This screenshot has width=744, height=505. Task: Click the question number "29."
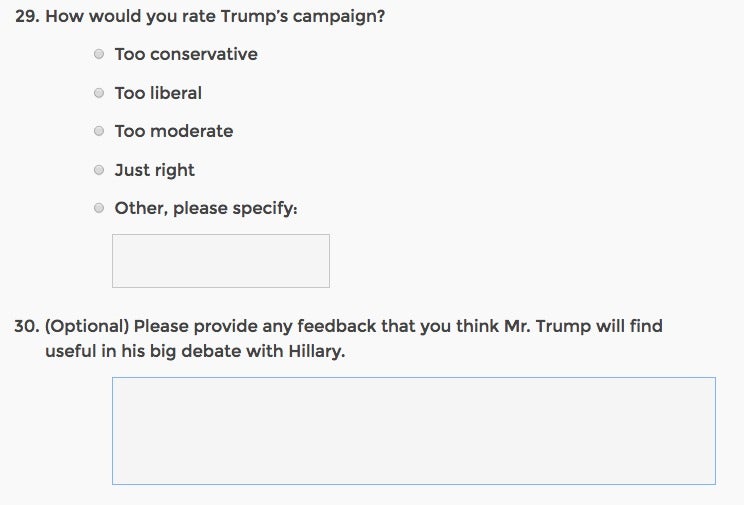point(28,16)
